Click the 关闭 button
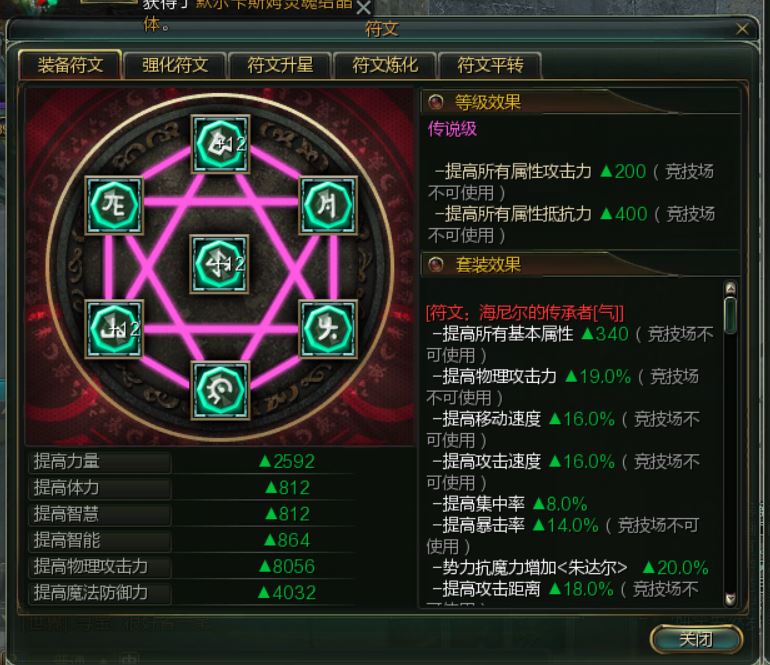Image resolution: width=770 pixels, height=665 pixels. click(696, 639)
